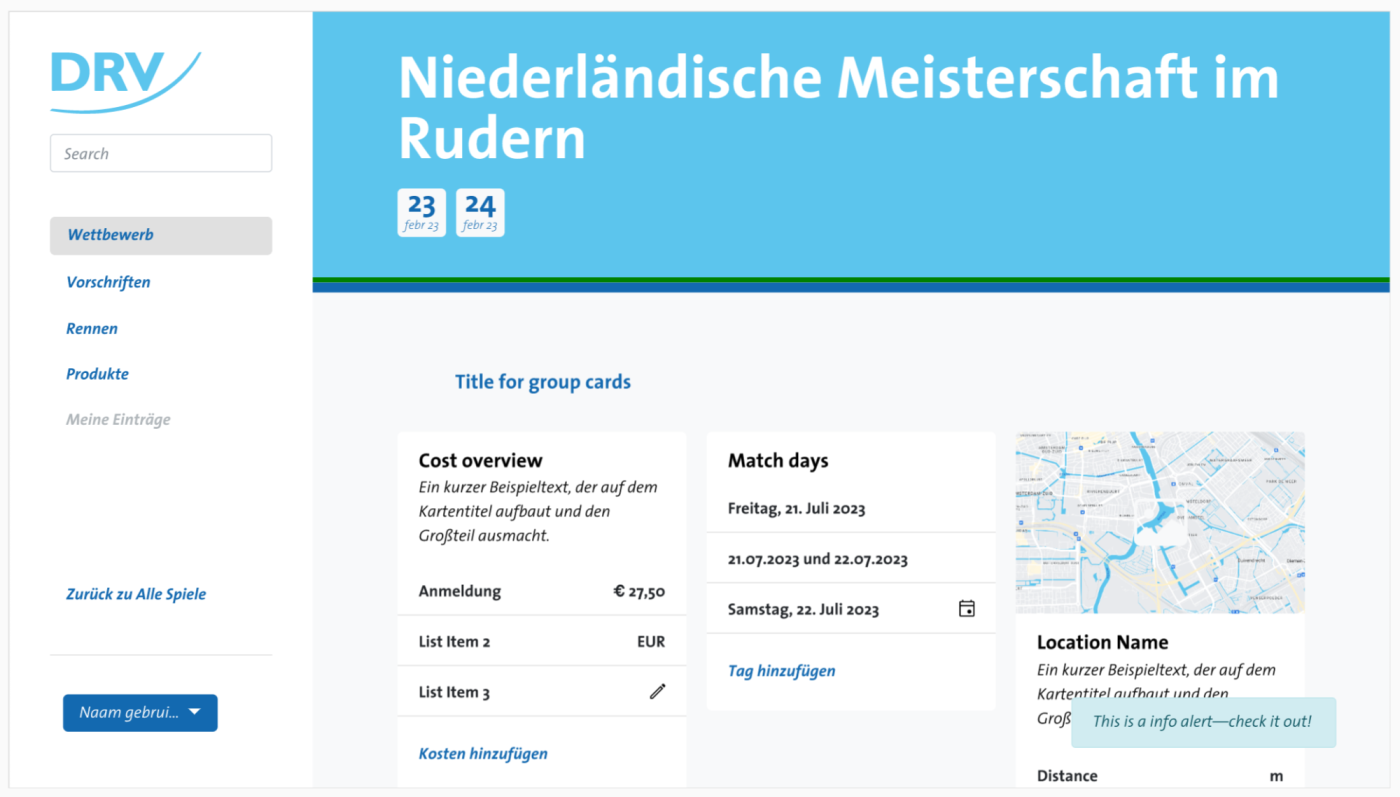1400x797 pixels.
Task: Go to Vorschriften in sidebar
Action: (108, 282)
